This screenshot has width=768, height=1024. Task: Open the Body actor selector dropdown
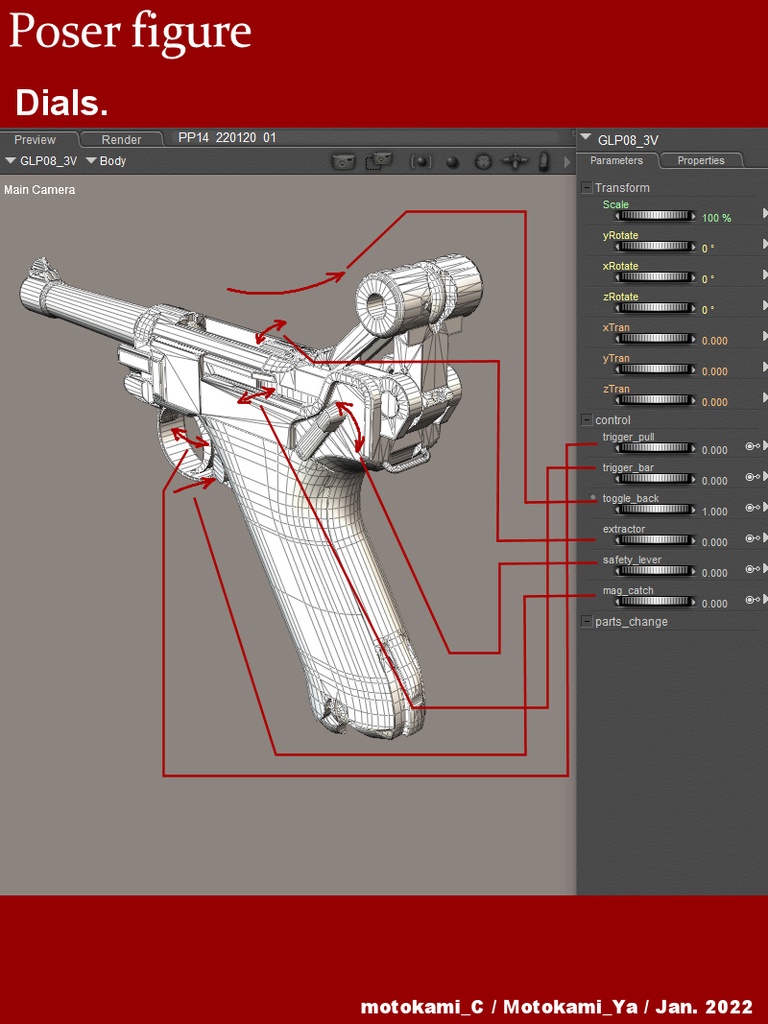pos(106,161)
